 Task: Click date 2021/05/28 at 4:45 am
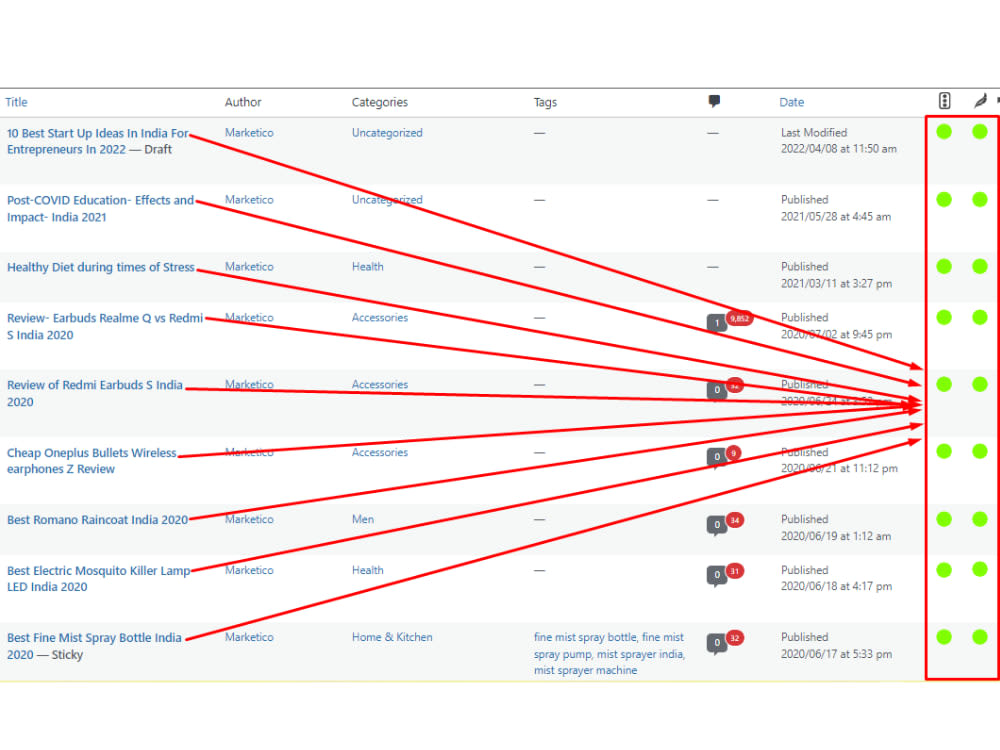tap(836, 217)
